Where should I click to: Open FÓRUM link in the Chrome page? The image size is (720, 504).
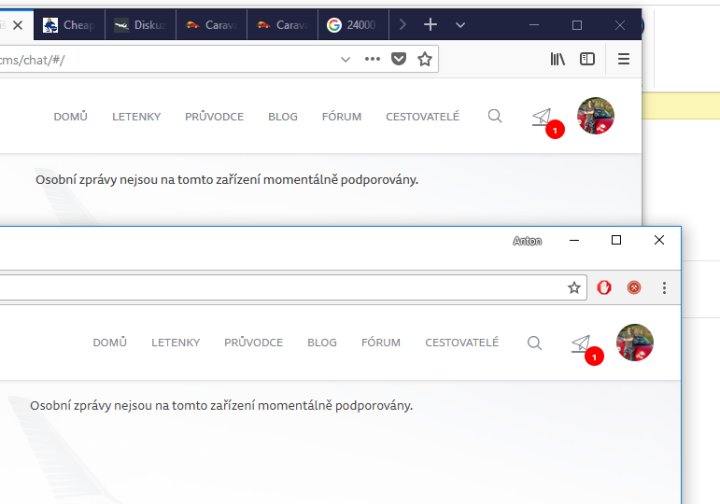381,342
